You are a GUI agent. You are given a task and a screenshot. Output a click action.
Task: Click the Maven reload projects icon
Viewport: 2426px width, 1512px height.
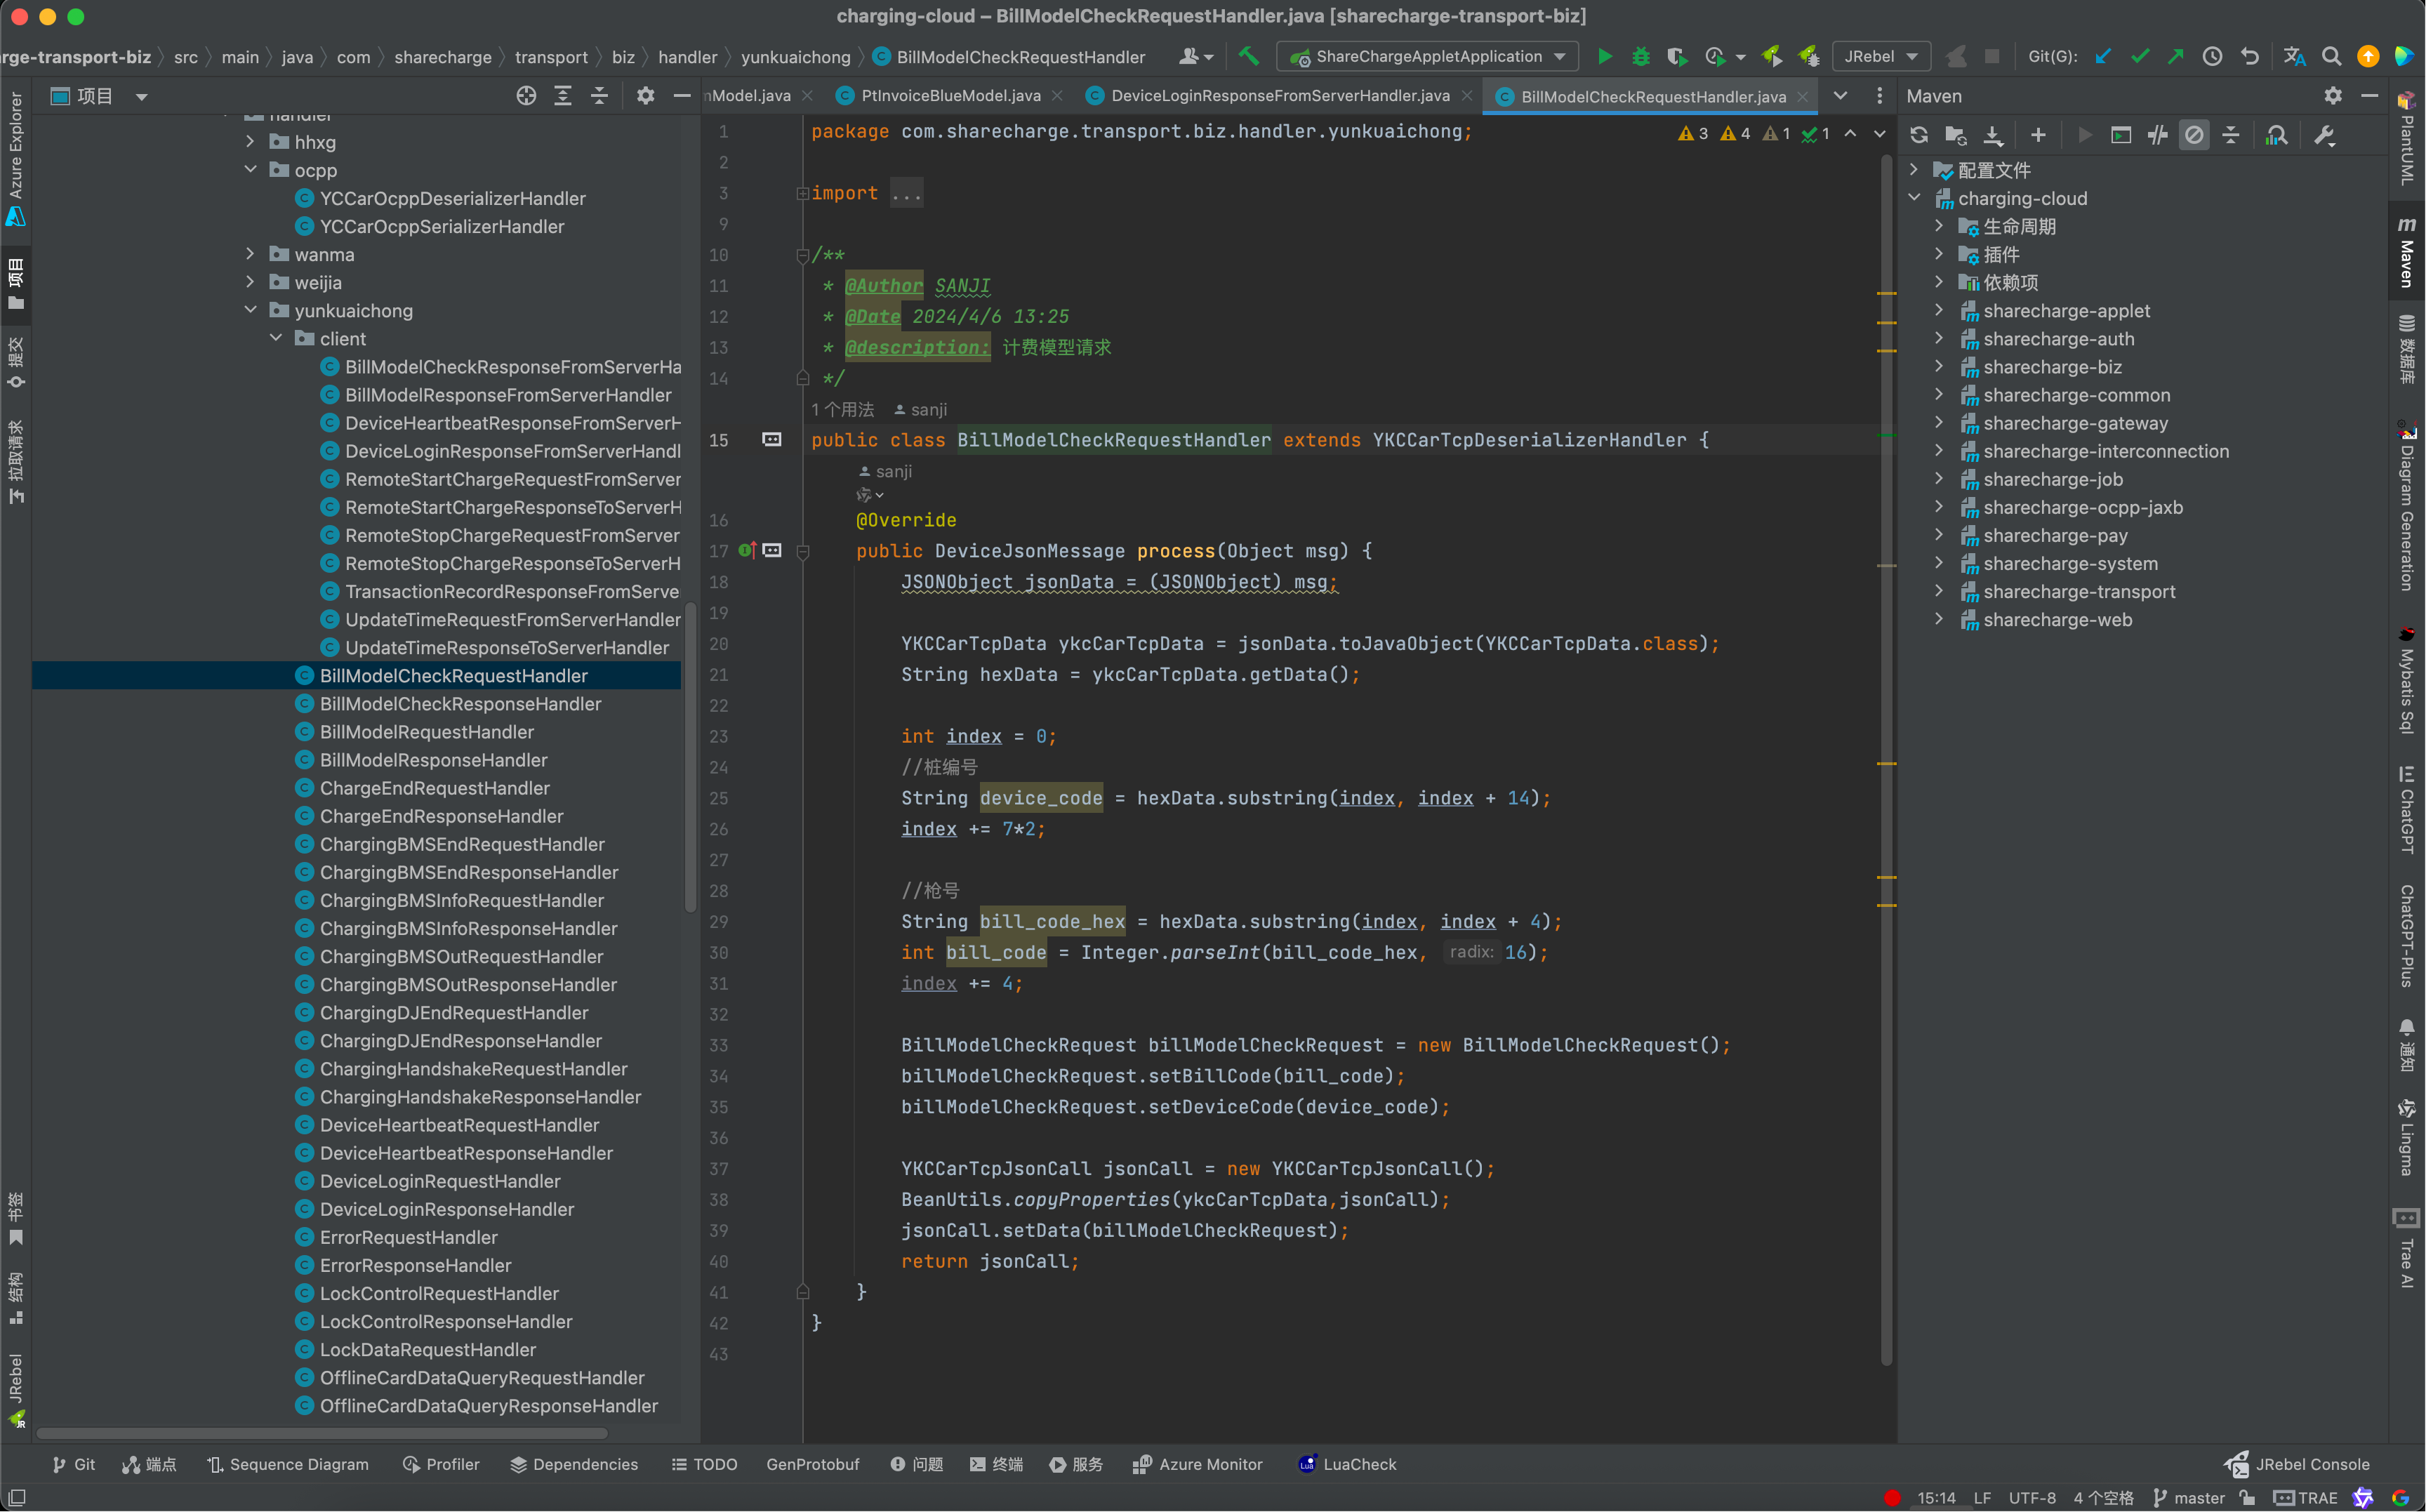[1918, 135]
